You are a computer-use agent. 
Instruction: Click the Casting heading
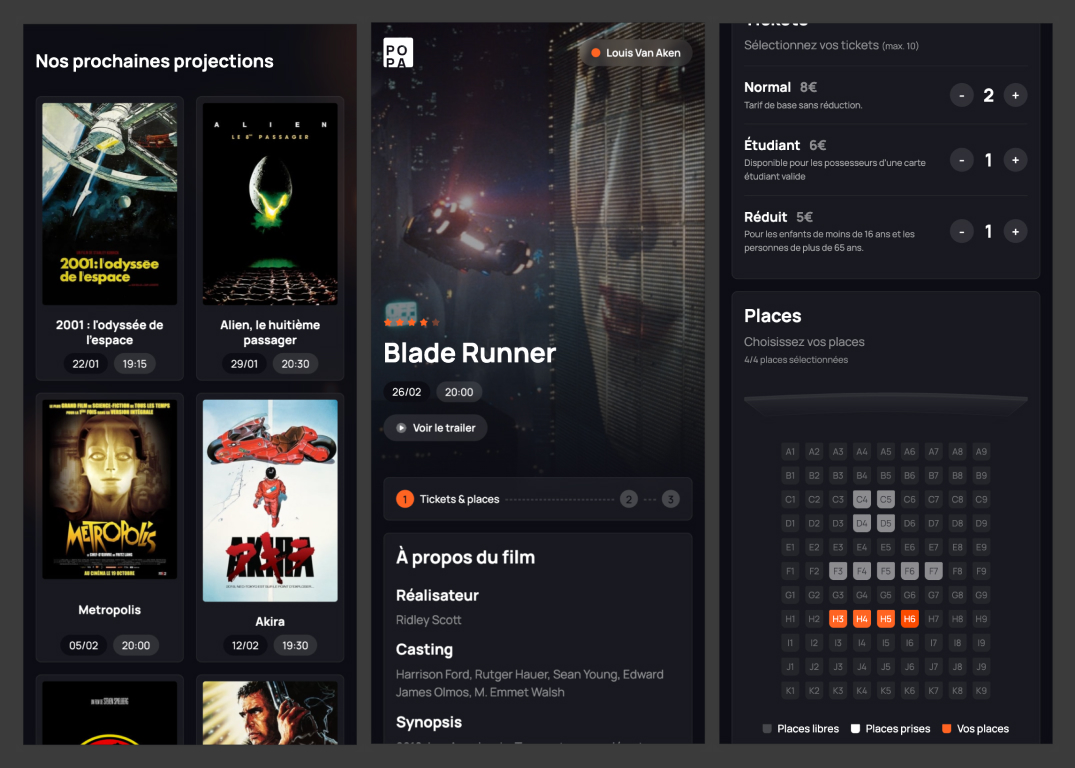coord(424,649)
